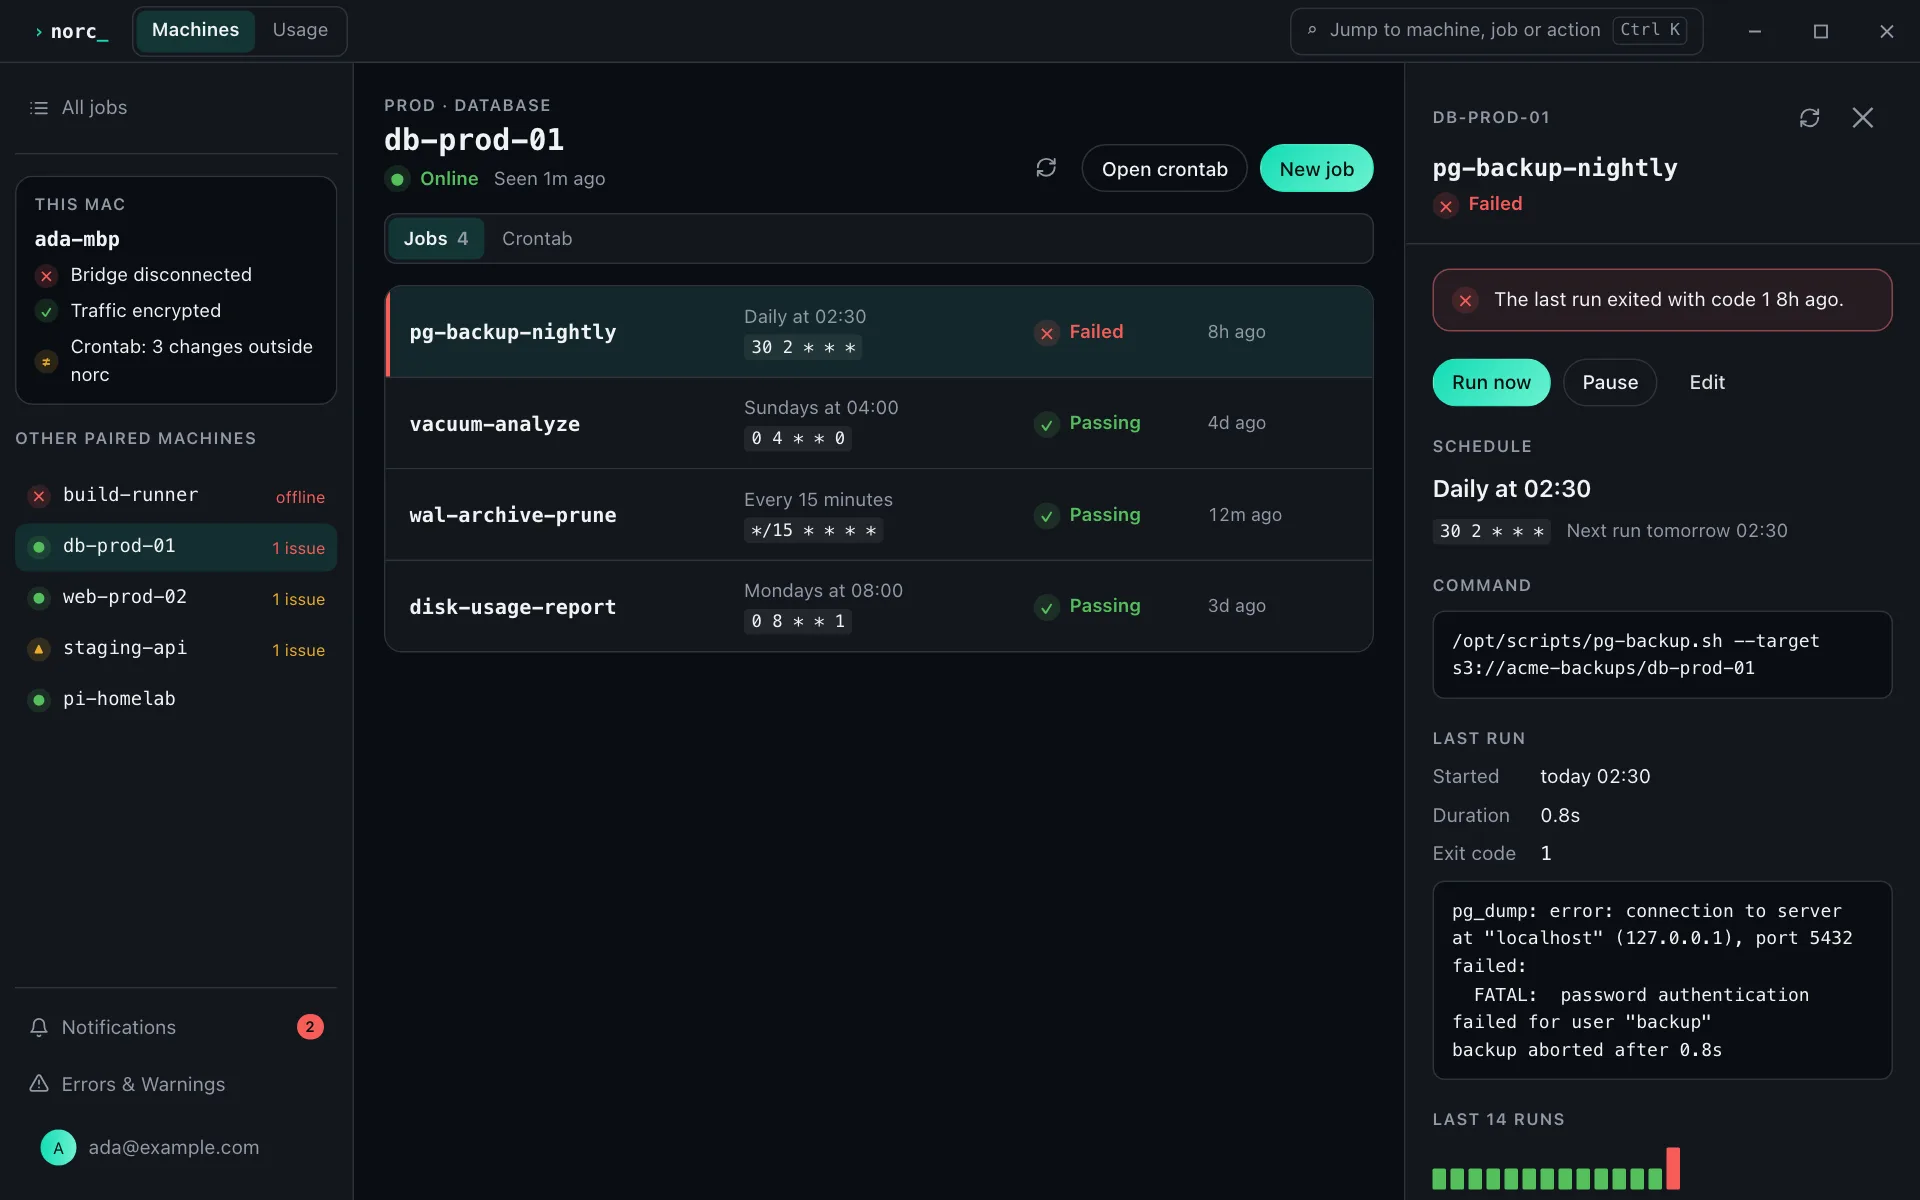The width and height of the screenshot is (1920, 1200).
Task: Click the Traffic encrypted check icon
Action: (46, 312)
